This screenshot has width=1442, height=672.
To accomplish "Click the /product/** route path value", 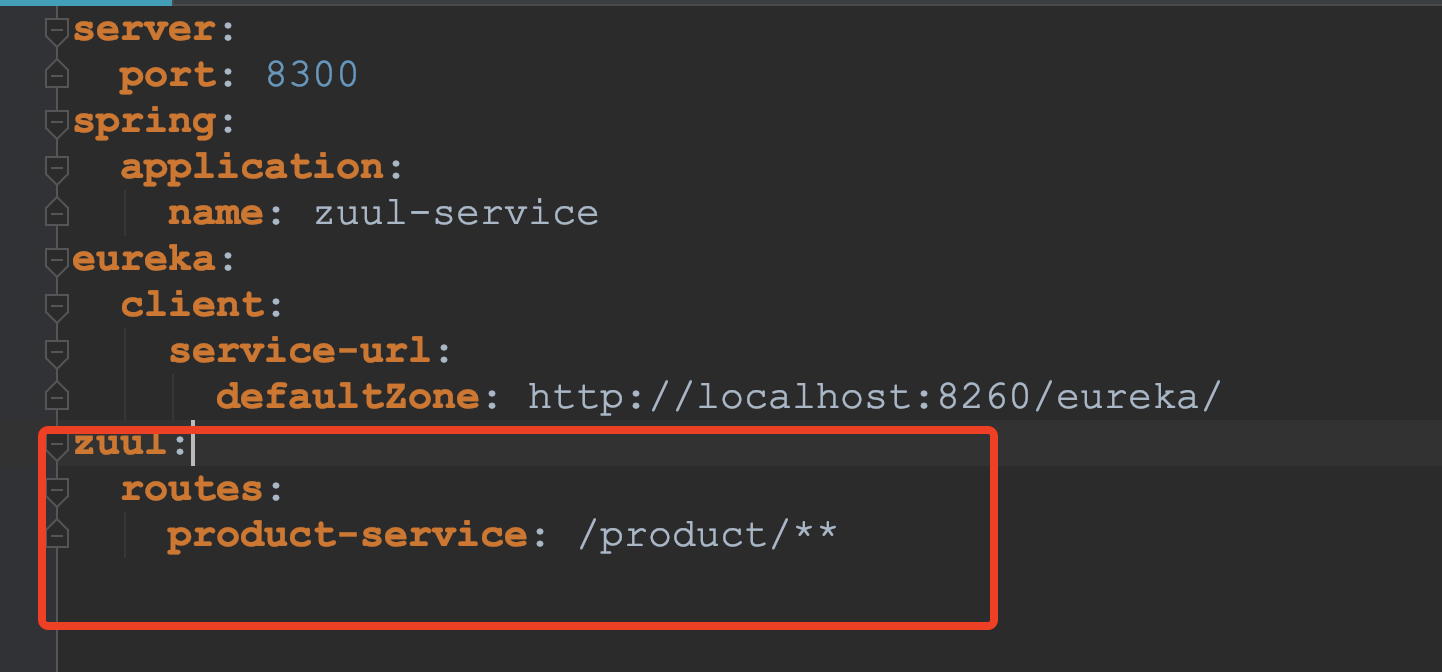I will [x=706, y=535].
